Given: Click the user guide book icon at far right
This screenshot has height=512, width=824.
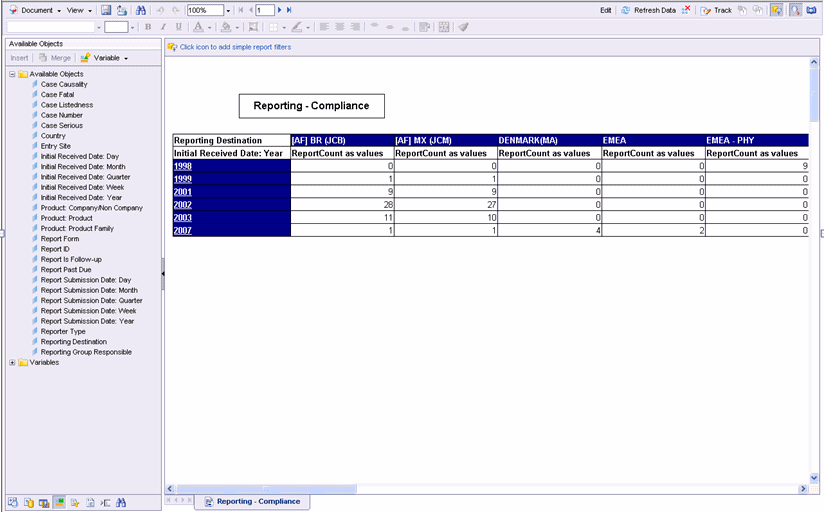Looking at the screenshot, I should tap(811, 10).
